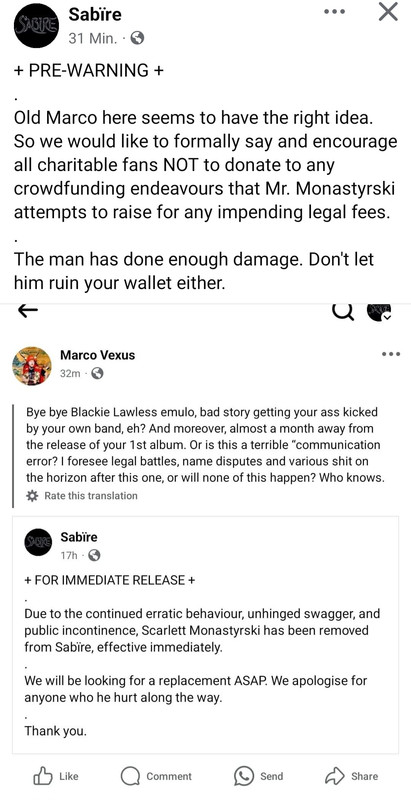Viewport: 411px width, 800px height.
Task: Open the Marco Vexus profile name link
Action: point(97,355)
